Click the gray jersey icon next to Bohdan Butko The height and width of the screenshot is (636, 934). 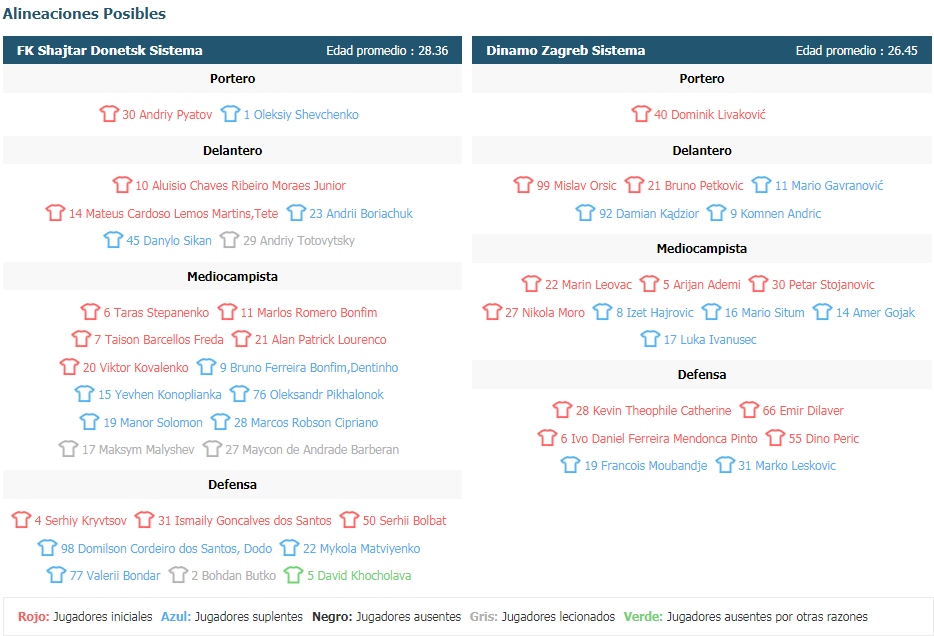(x=178, y=575)
